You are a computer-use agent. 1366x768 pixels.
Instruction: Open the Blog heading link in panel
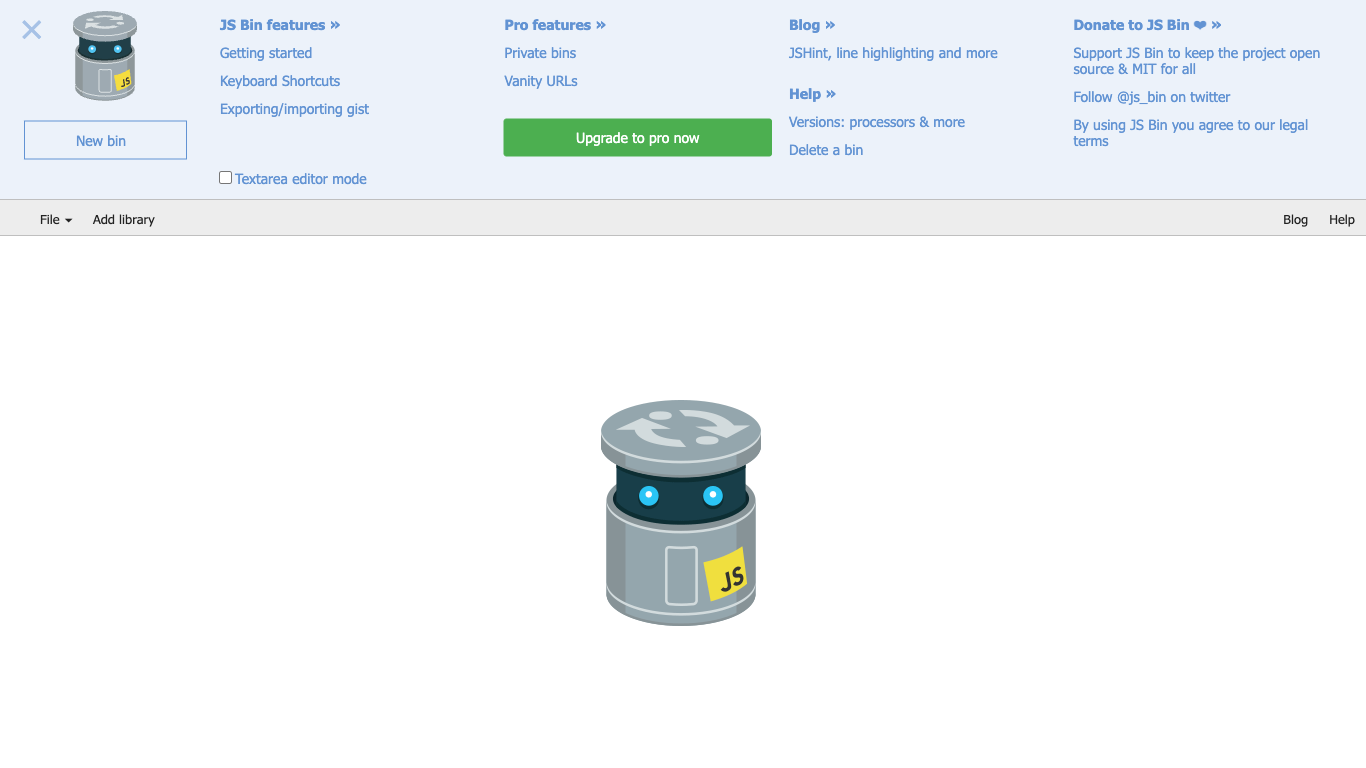812,25
